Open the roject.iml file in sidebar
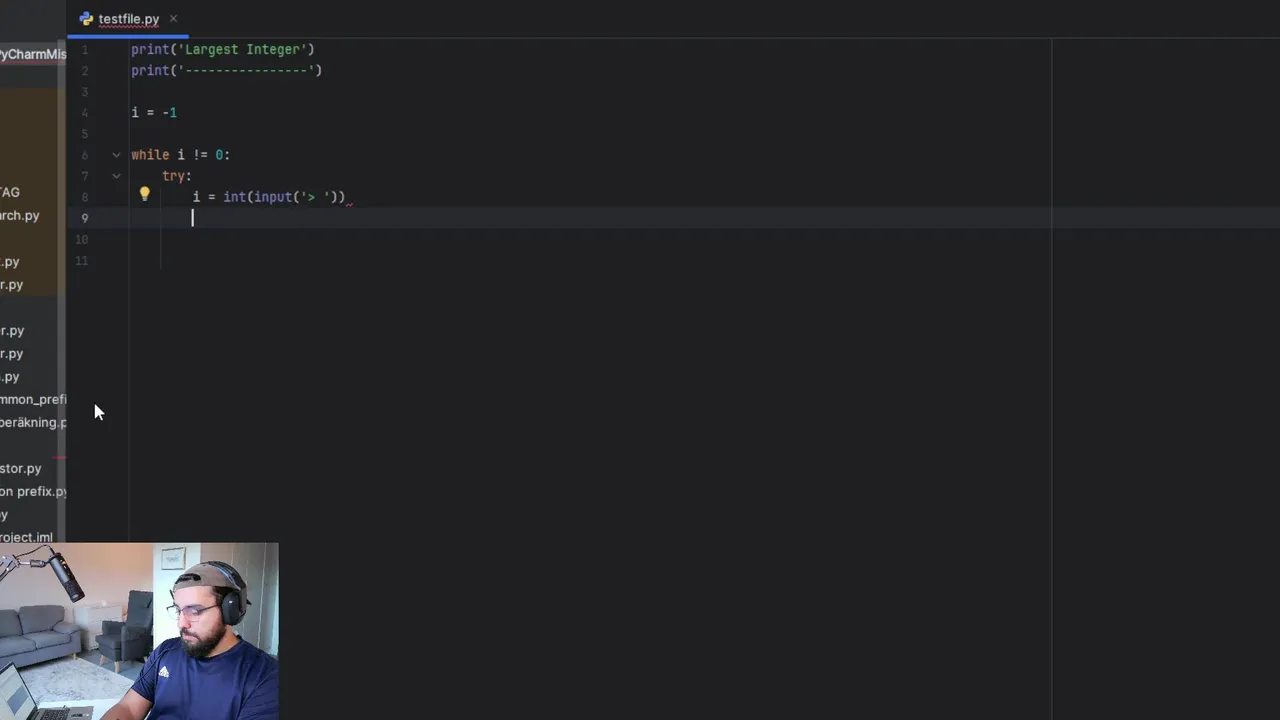1280x720 pixels. [26, 537]
